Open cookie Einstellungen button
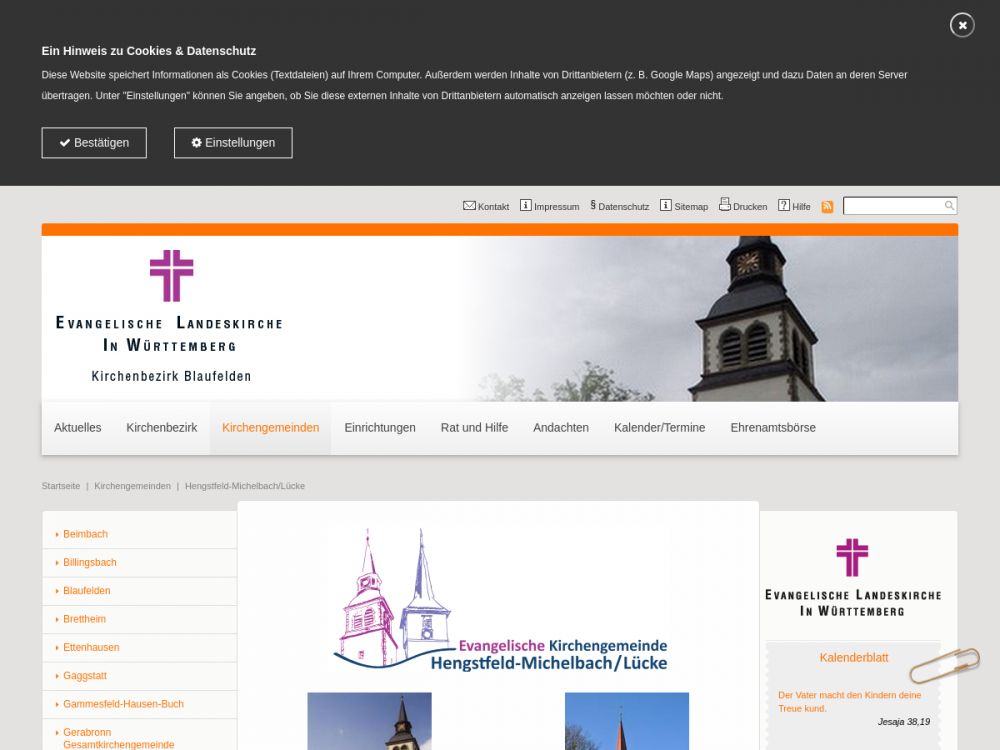 pyautogui.click(x=233, y=143)
